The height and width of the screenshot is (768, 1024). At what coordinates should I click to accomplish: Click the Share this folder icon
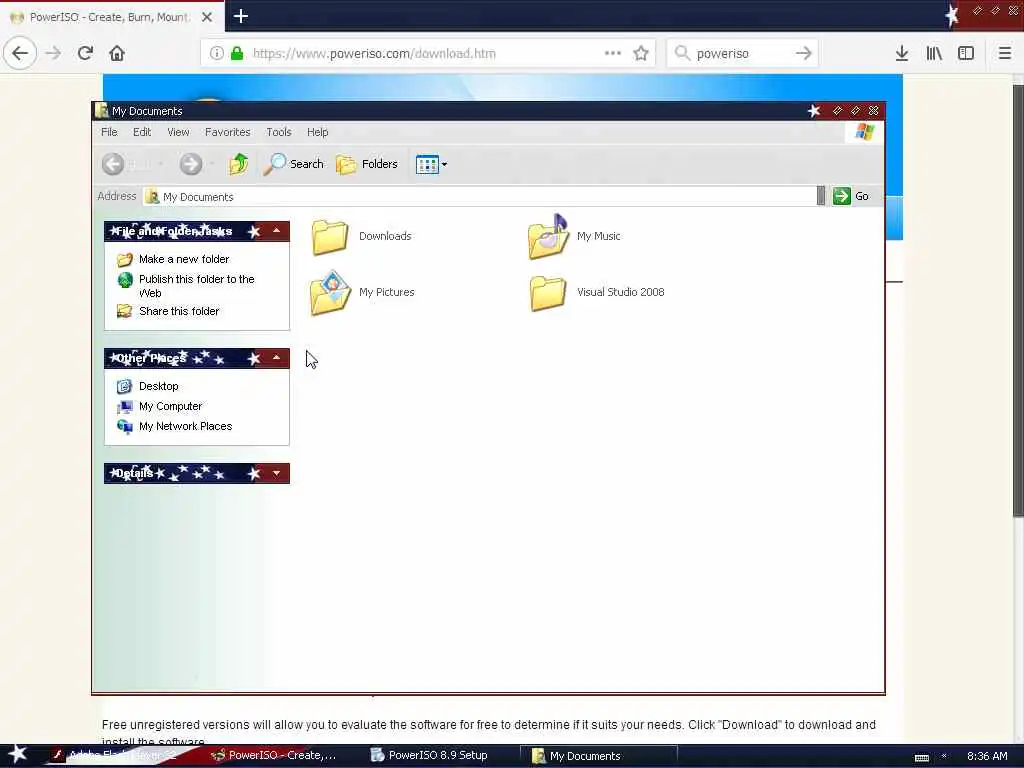(x=125, y=312)
